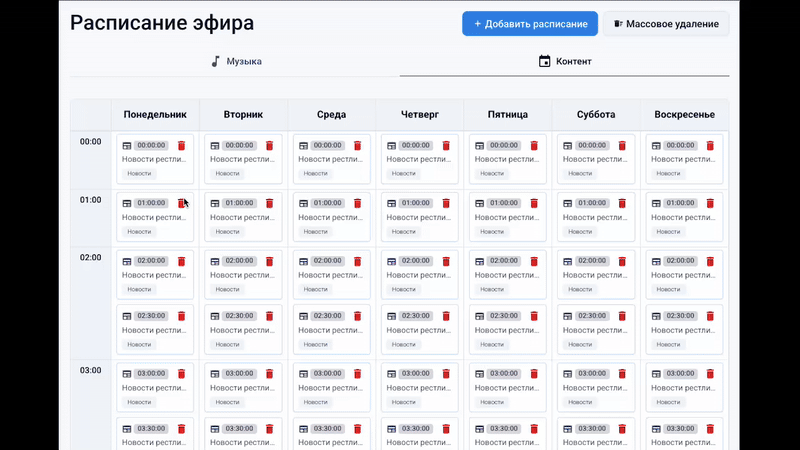Click the 02:30:00 time badge on Tuesday
Image resolution: width=800 pixels, height=450 pixels.
click(x=239, y=315)
